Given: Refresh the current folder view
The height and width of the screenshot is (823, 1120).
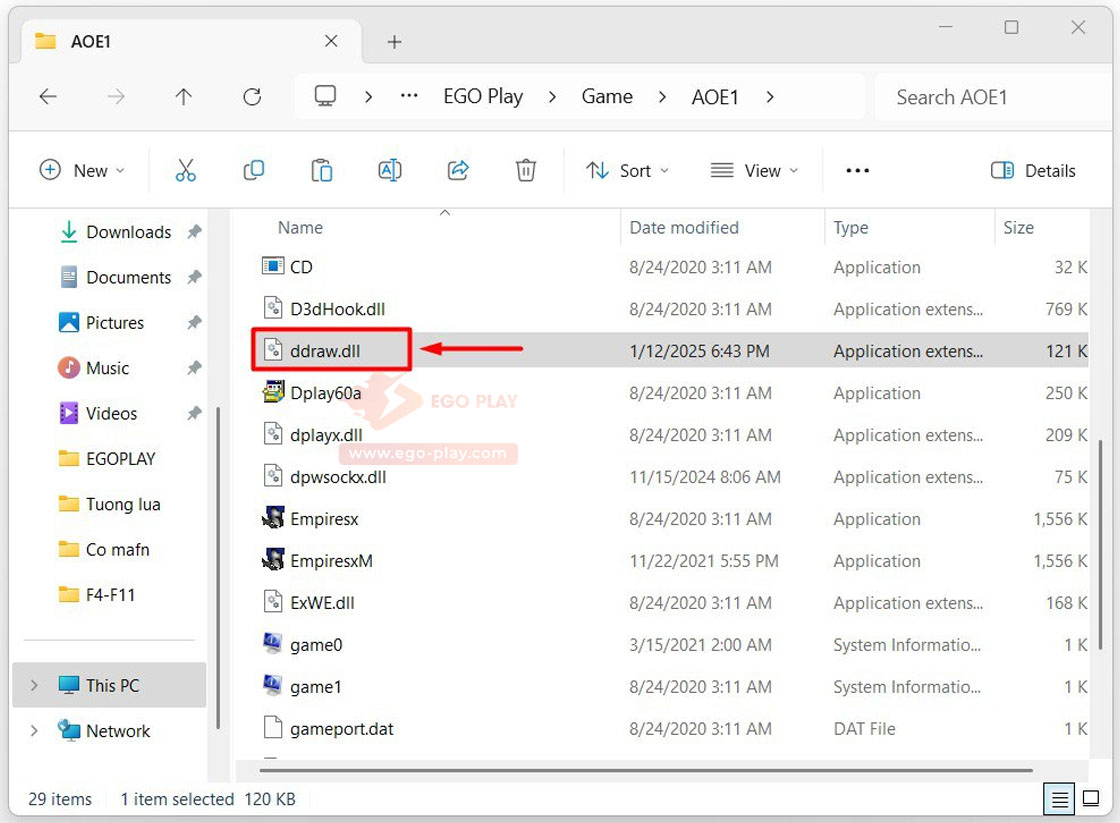Looking at the screenshot, I should 252,97.
